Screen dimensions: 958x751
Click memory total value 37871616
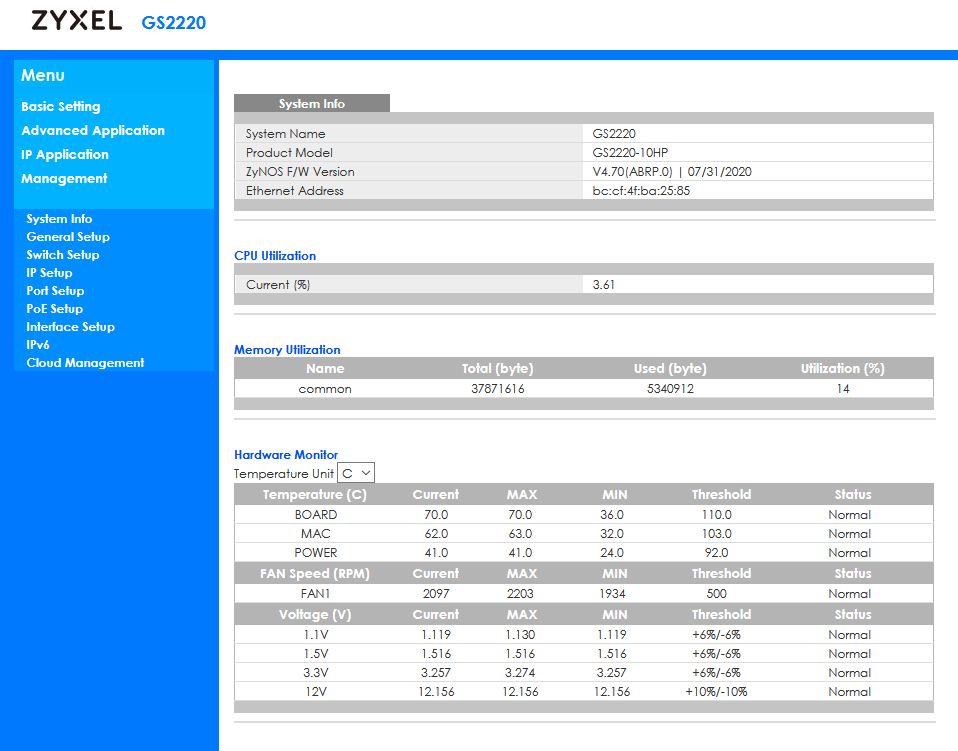click(x=497, y=389)
